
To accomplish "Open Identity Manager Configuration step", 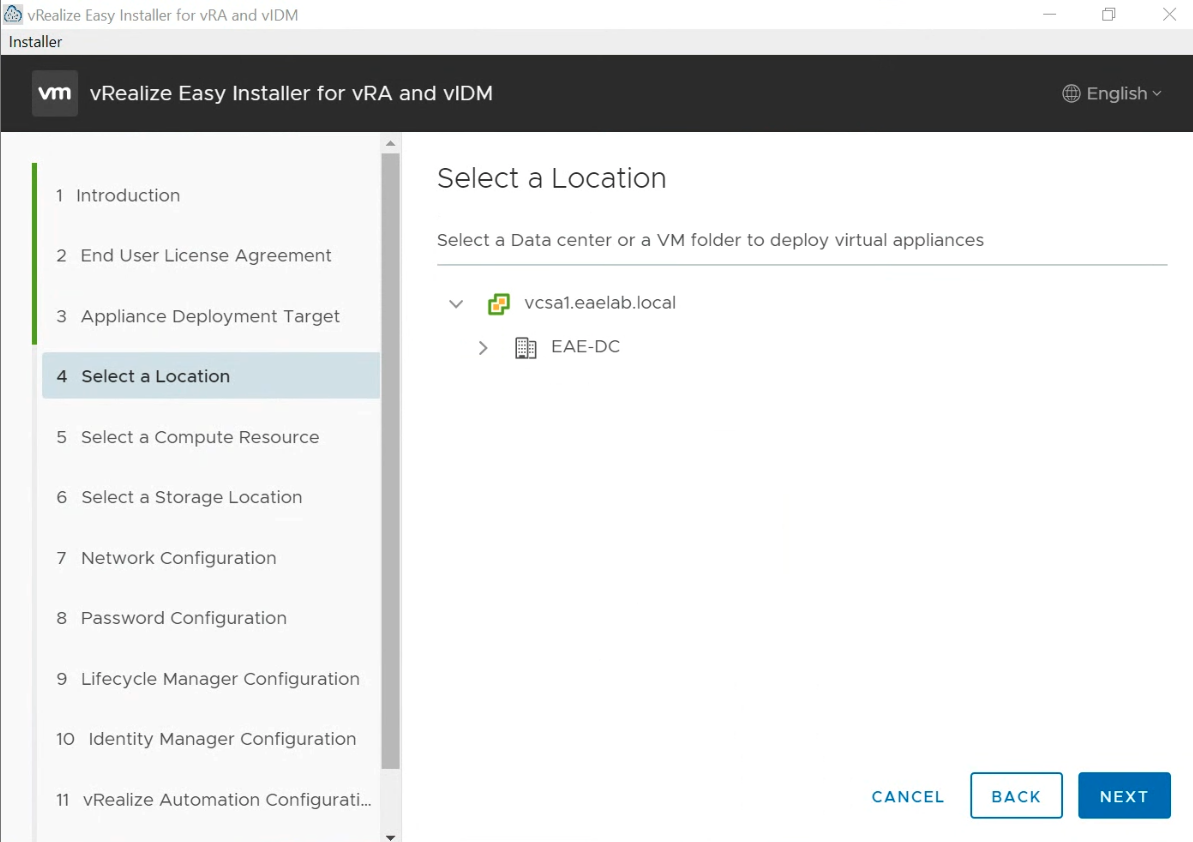I will click(221, 739).
